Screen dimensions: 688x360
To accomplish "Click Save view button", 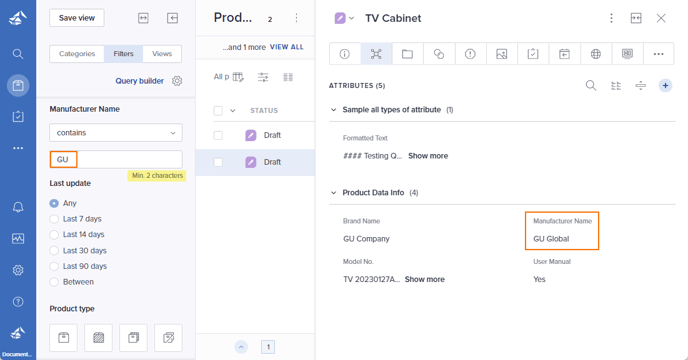I will 77,18.
